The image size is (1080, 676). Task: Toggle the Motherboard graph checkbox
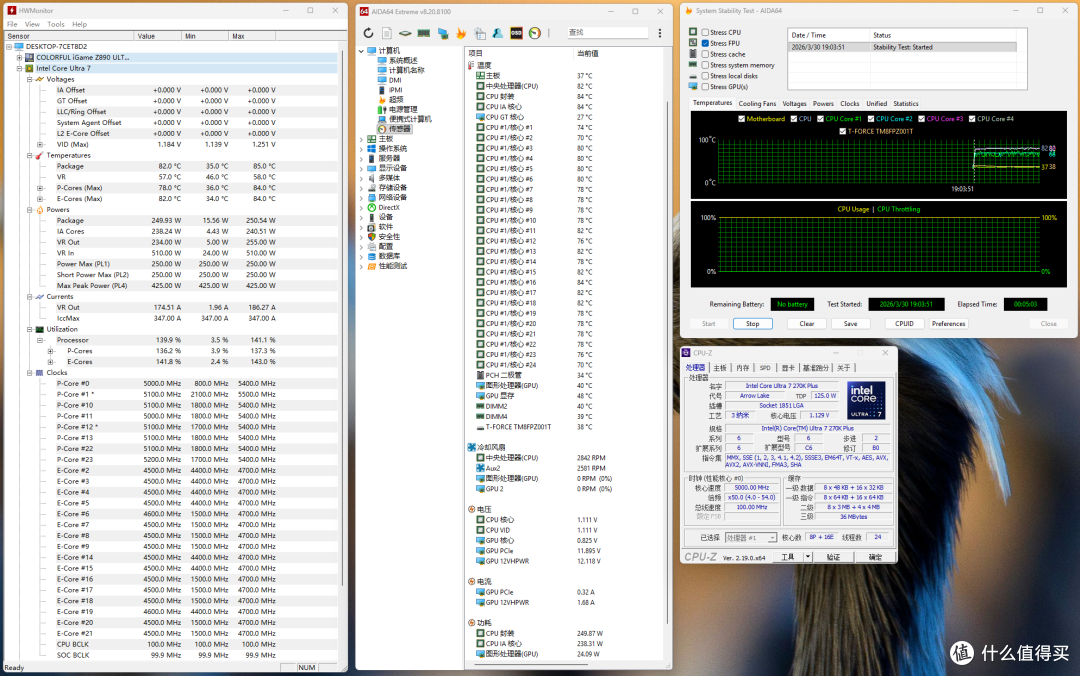741,119
